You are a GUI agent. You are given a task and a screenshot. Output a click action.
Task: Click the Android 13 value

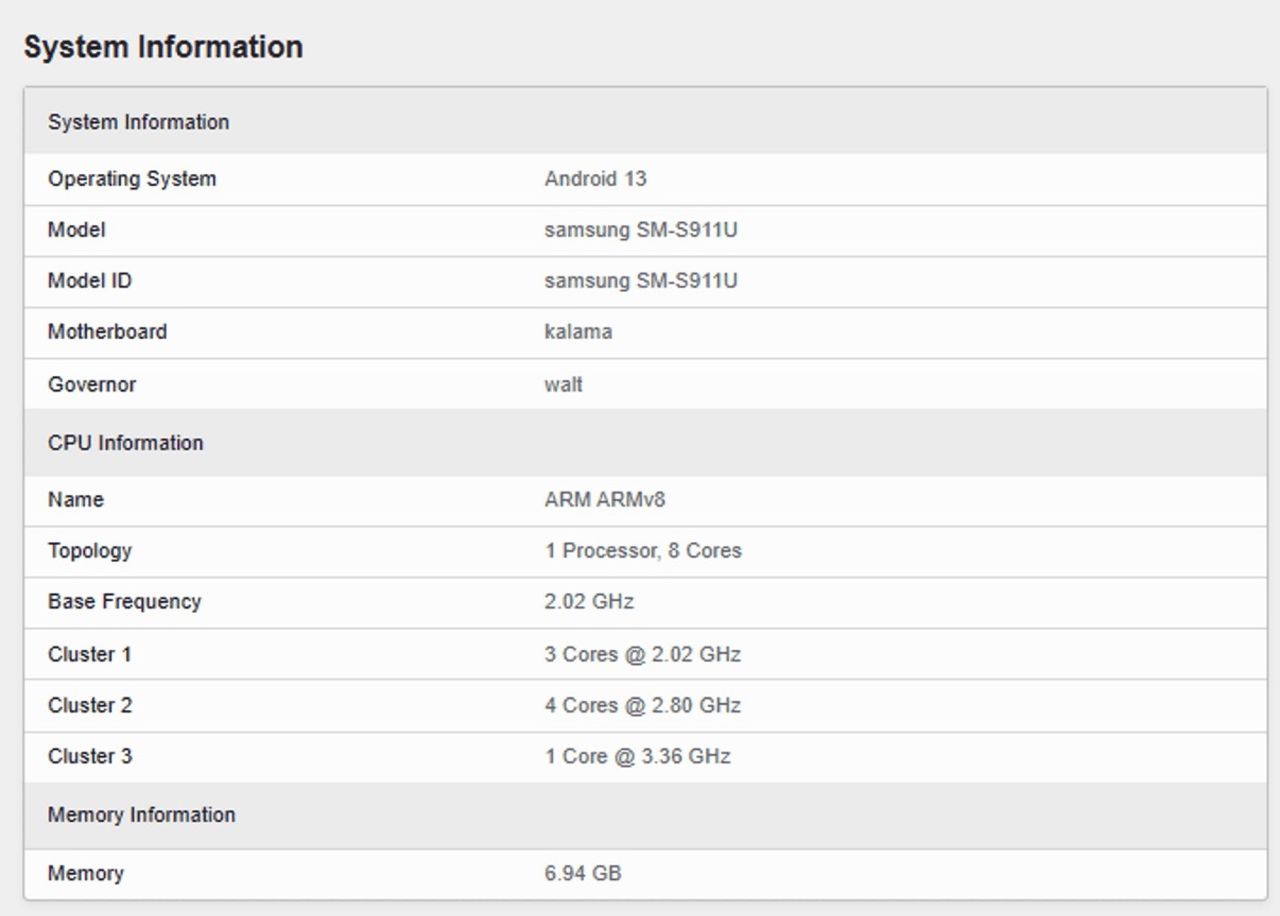(x=595, y=179)
